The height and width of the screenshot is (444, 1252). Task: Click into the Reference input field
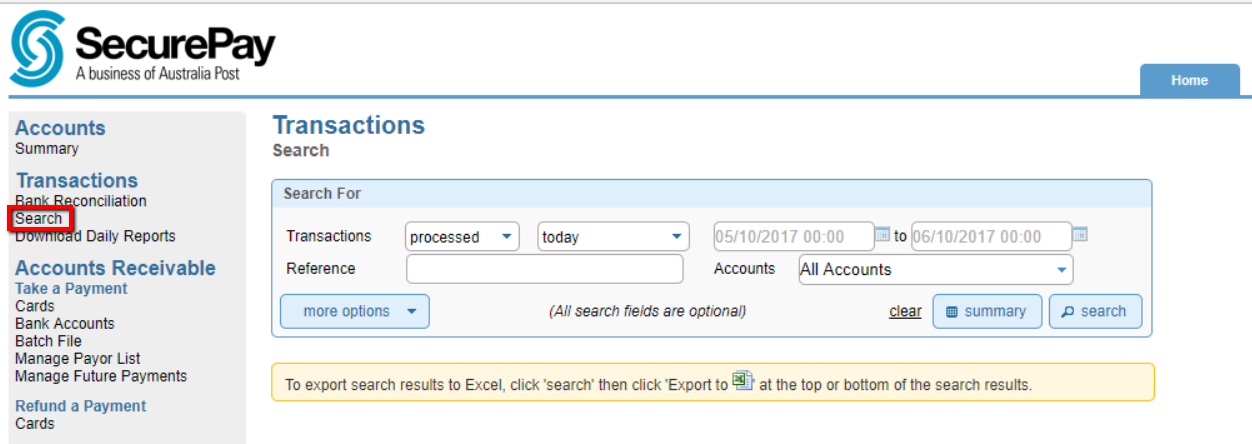click(x=545, y=269)
